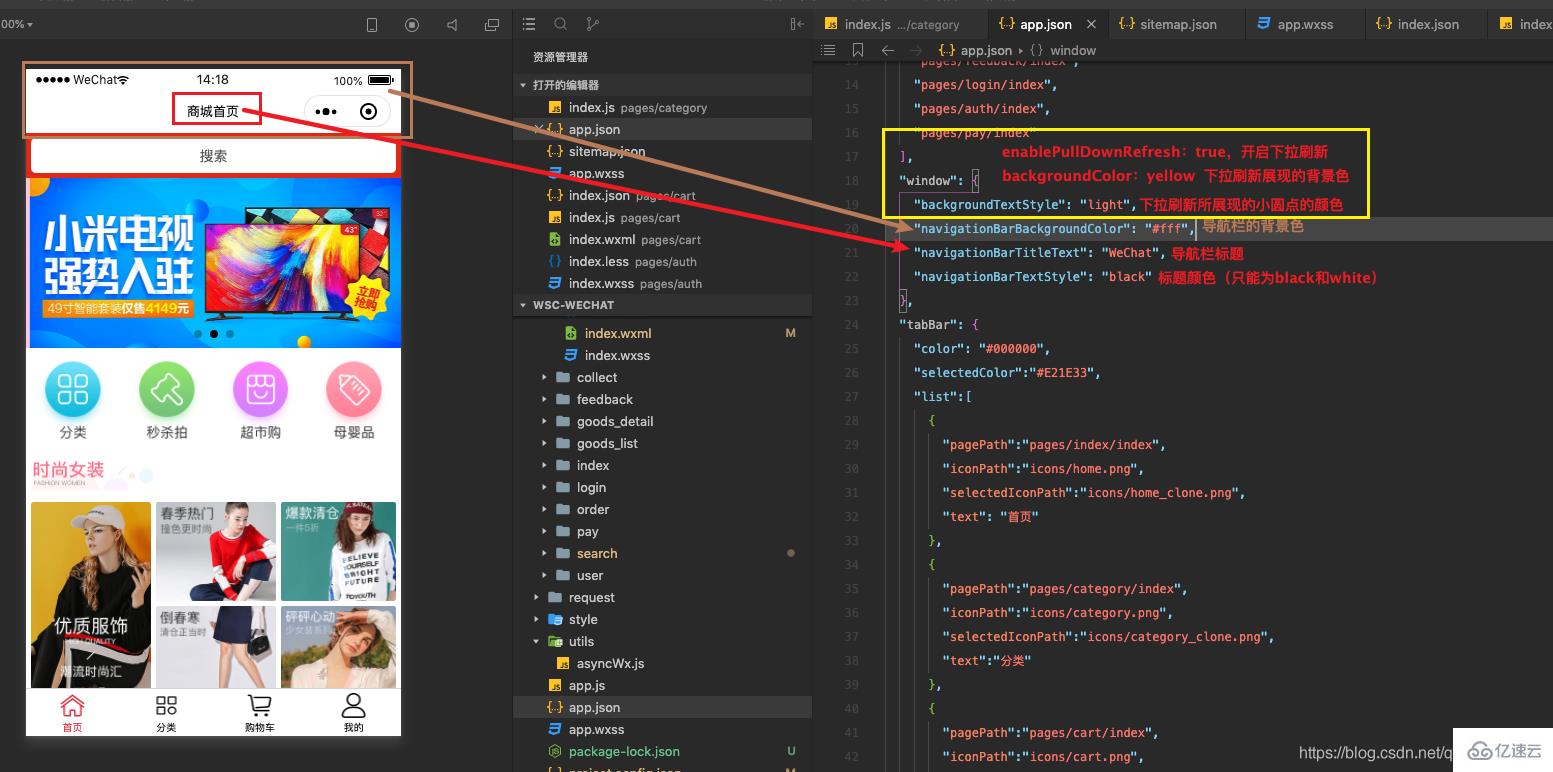Image resolution: width=1553 pixels, height=772 pixels.
Task: Open the mini program capsule three-dot menu
Action: pos(326,112)
